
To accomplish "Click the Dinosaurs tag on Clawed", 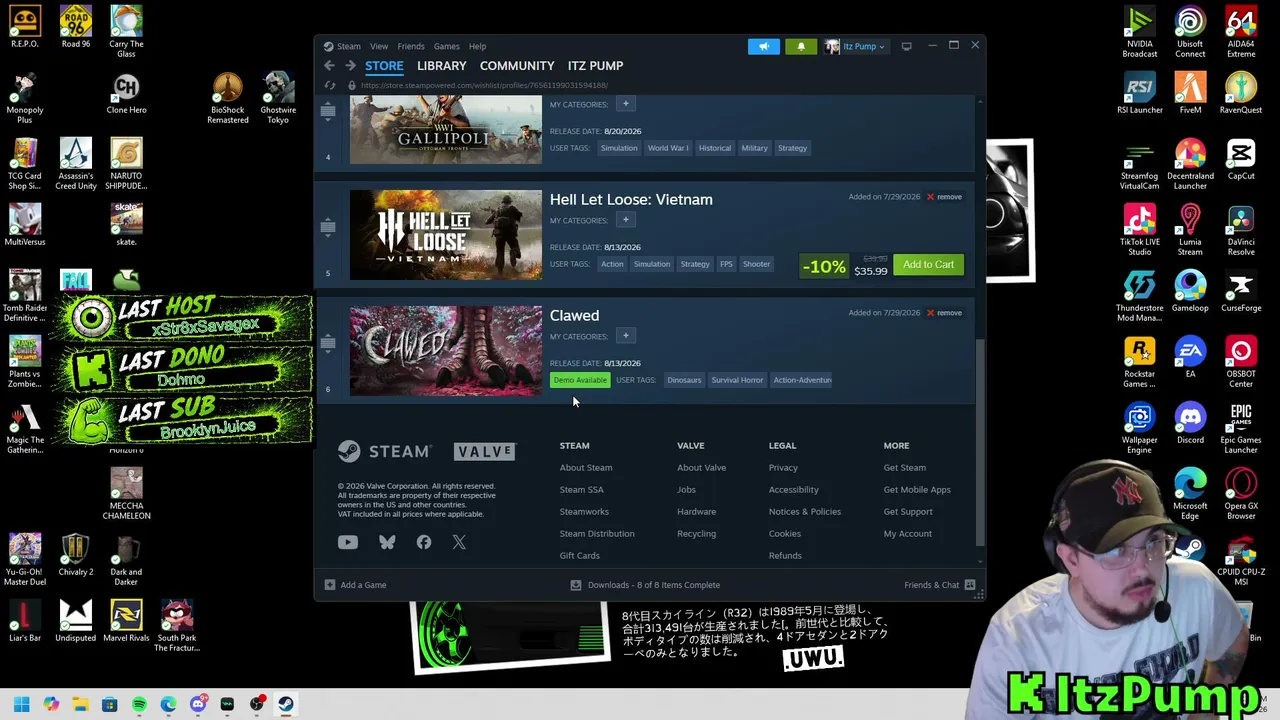I will pyautogui.click(x=684, y=380).
